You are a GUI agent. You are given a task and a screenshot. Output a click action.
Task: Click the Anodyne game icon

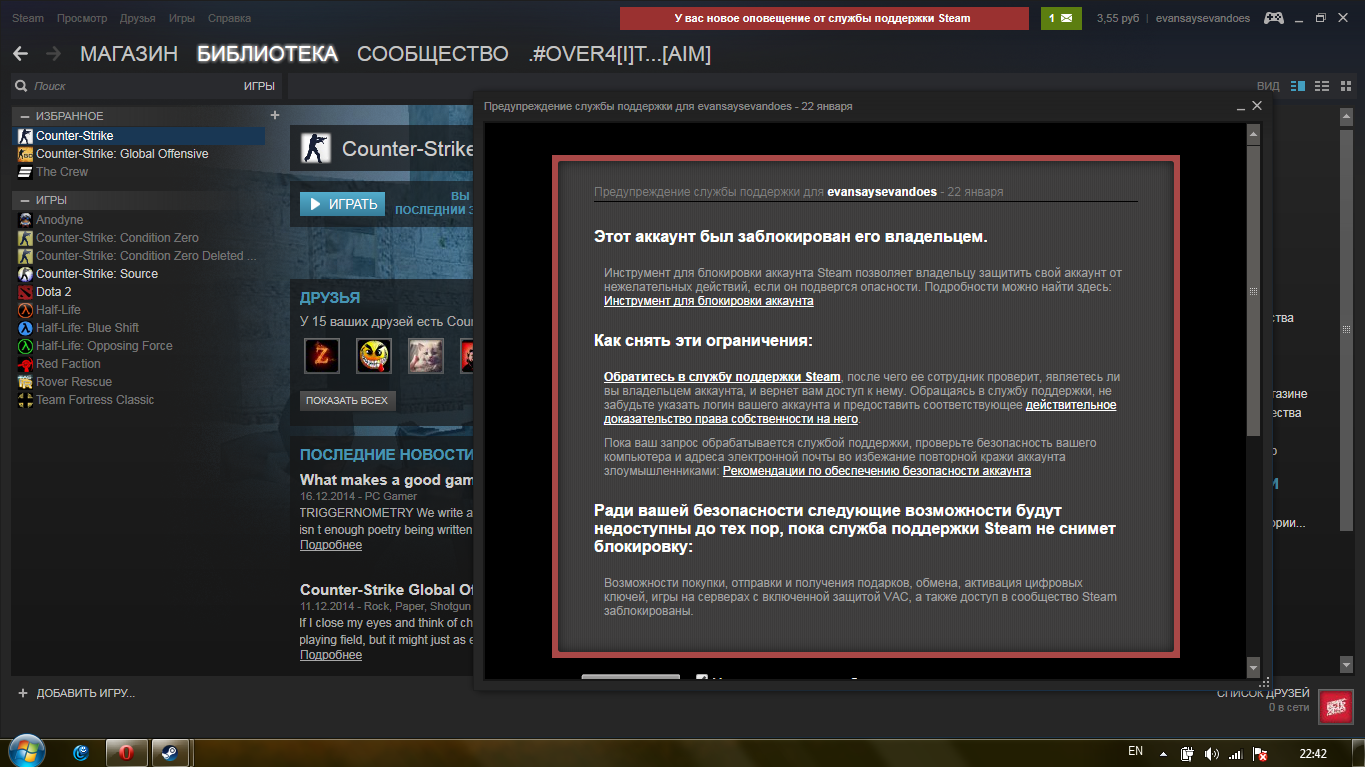[x=26, y=220]
